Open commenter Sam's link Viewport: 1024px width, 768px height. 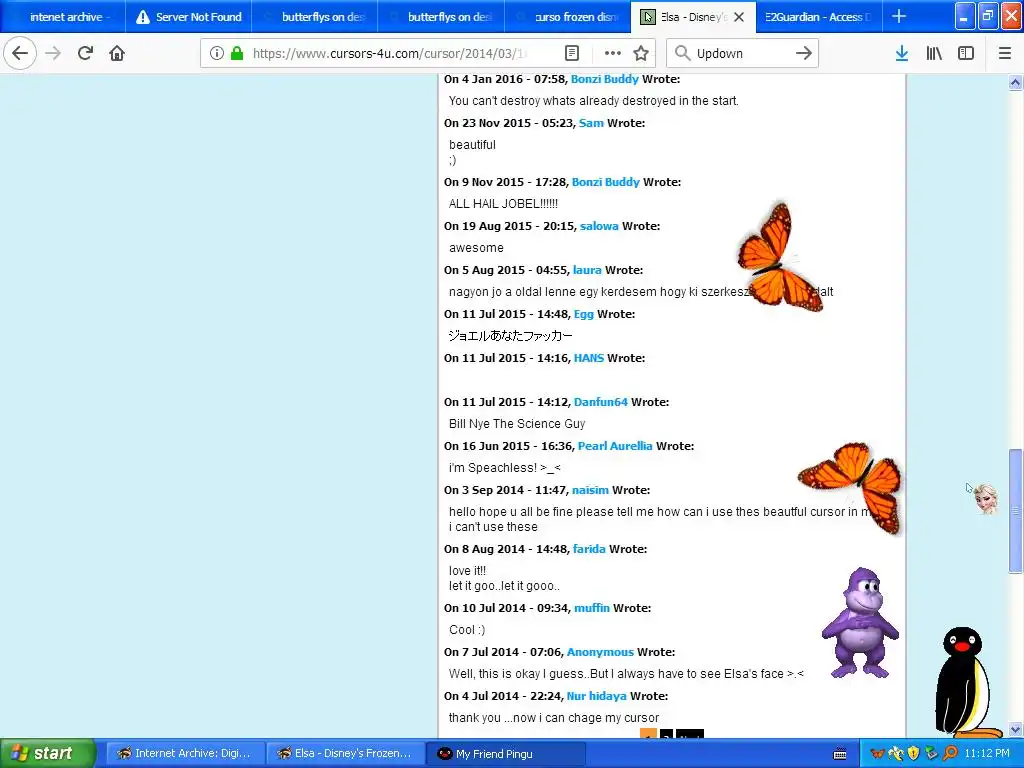click(x=591, y=123)
